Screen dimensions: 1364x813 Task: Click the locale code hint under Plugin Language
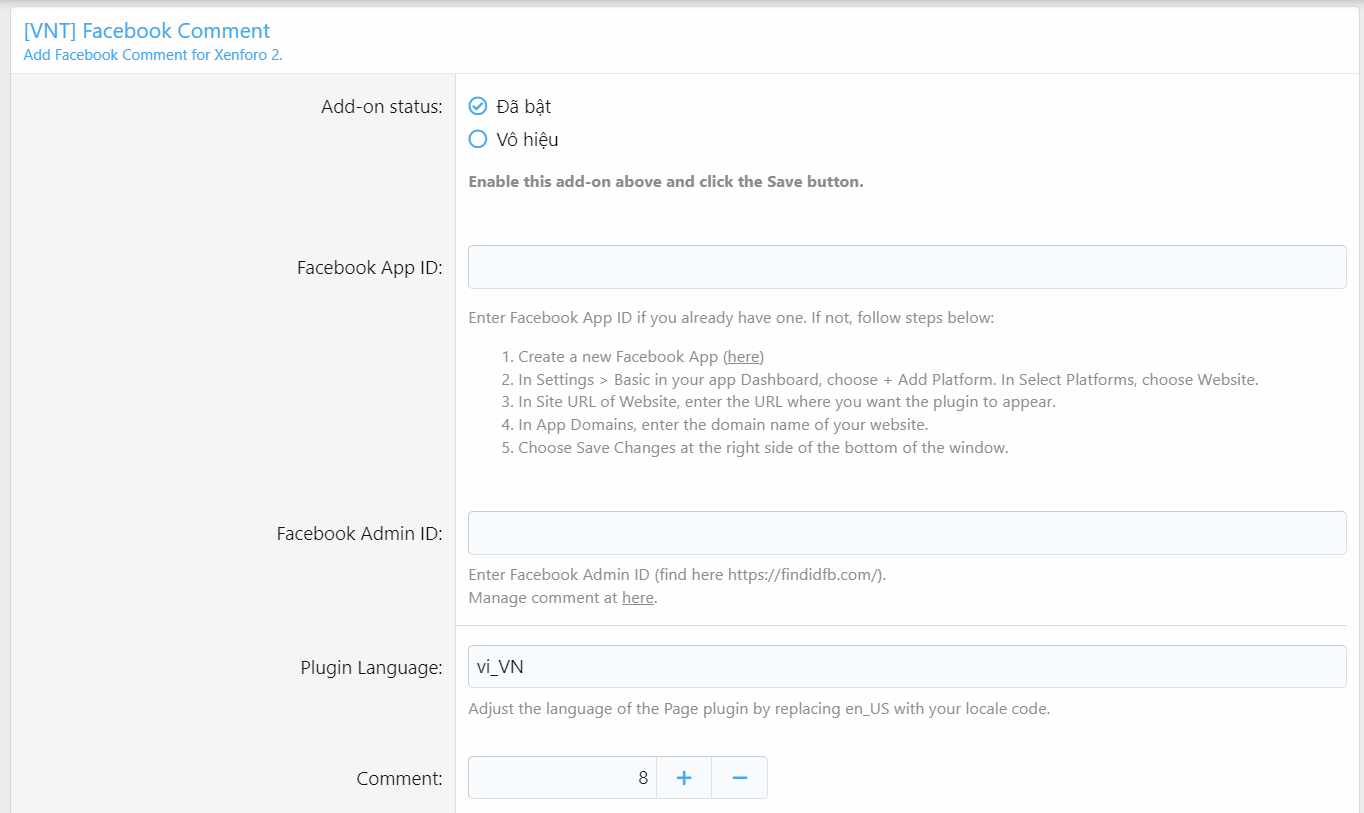pos(758,709)
